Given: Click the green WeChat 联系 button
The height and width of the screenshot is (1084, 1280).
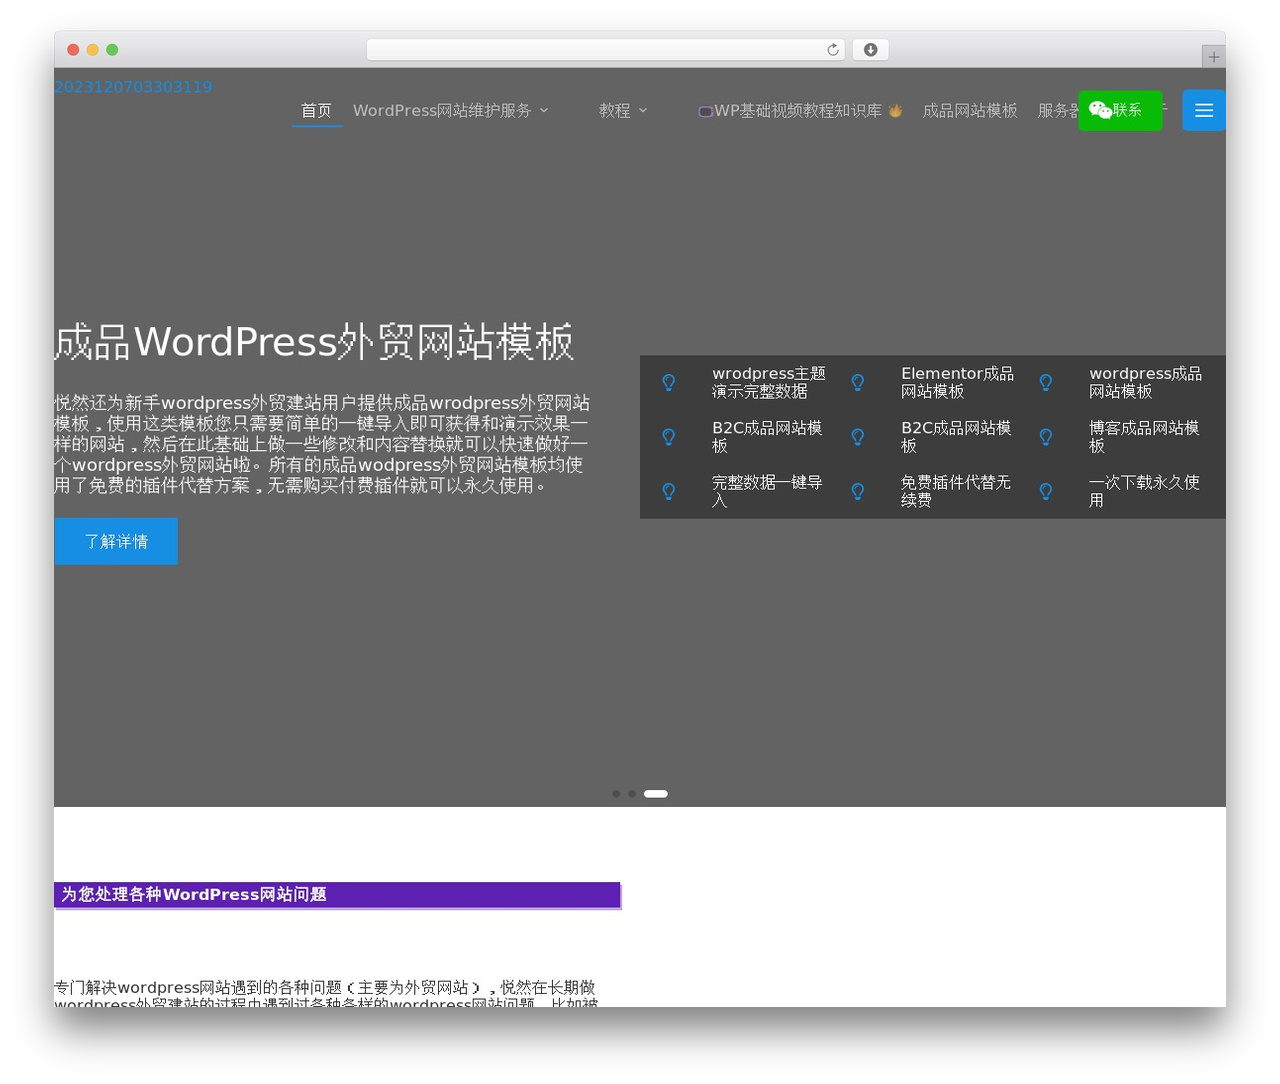Looking at the screenshot, I should click(x=1120, y=110).
